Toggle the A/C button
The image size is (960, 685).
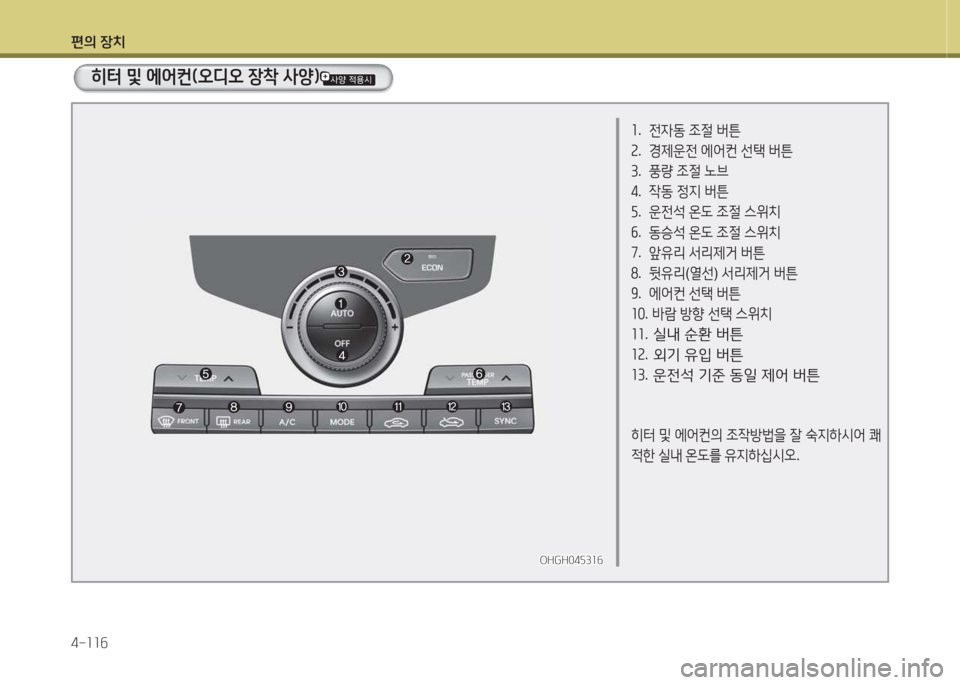(x=287, y=421)
